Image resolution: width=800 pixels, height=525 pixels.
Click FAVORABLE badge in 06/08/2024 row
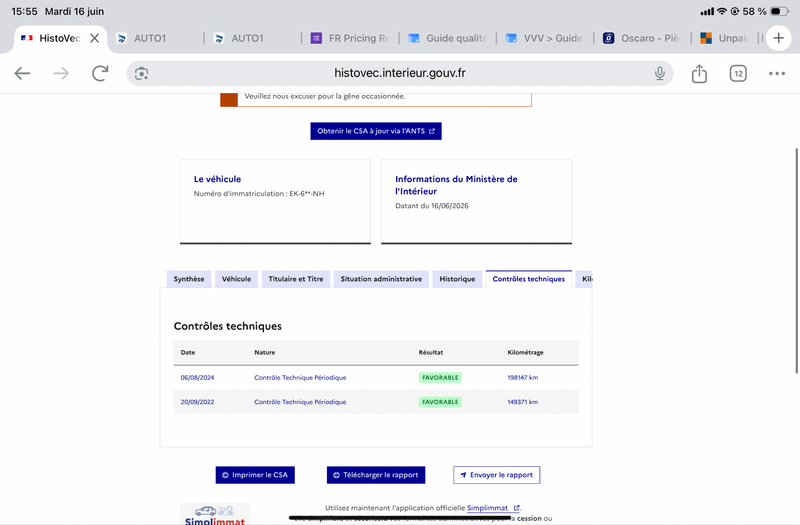click(440, 378)
